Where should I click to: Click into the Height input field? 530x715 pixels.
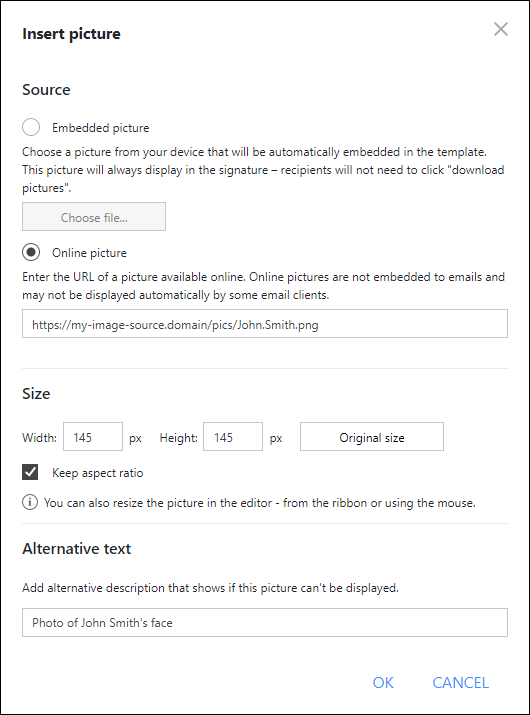pyautogui.click(x=233, y=437)
